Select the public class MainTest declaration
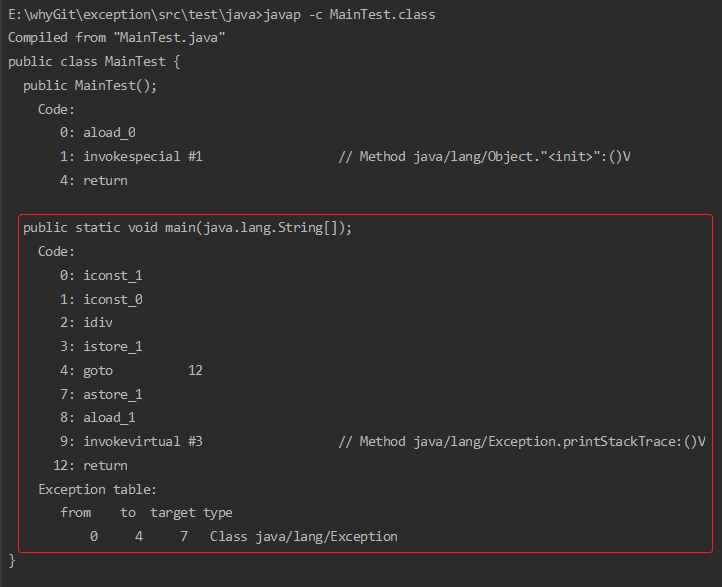Viewport: 722px width, 587px height. pyautogui.click(x=94, y=62)
